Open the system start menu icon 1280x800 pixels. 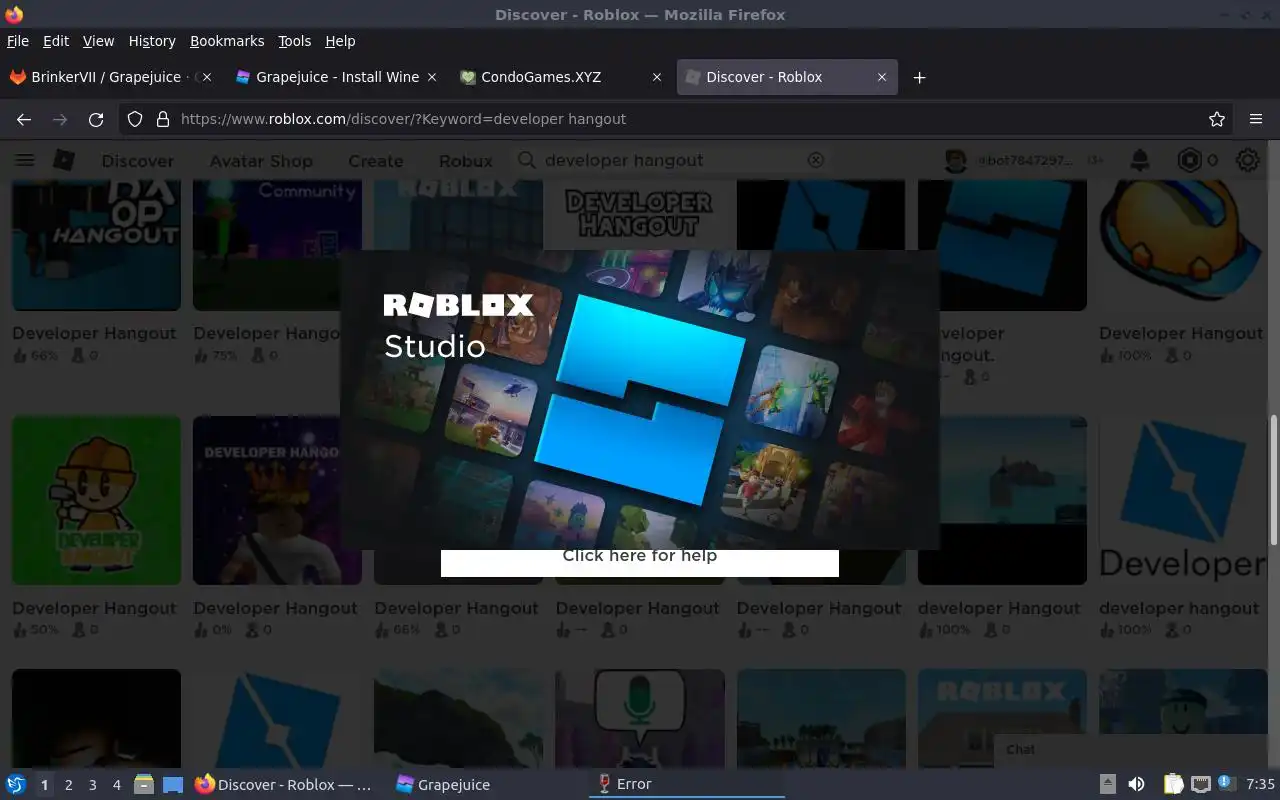[16, 785]
